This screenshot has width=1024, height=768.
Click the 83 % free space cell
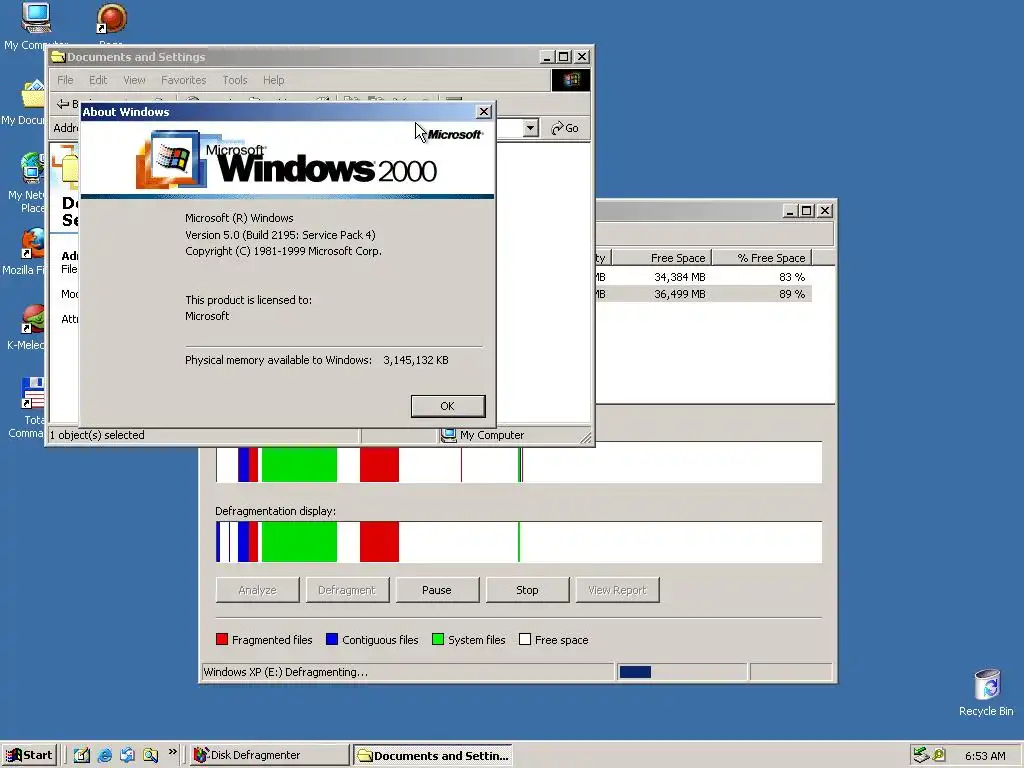[x=792, y=277]
